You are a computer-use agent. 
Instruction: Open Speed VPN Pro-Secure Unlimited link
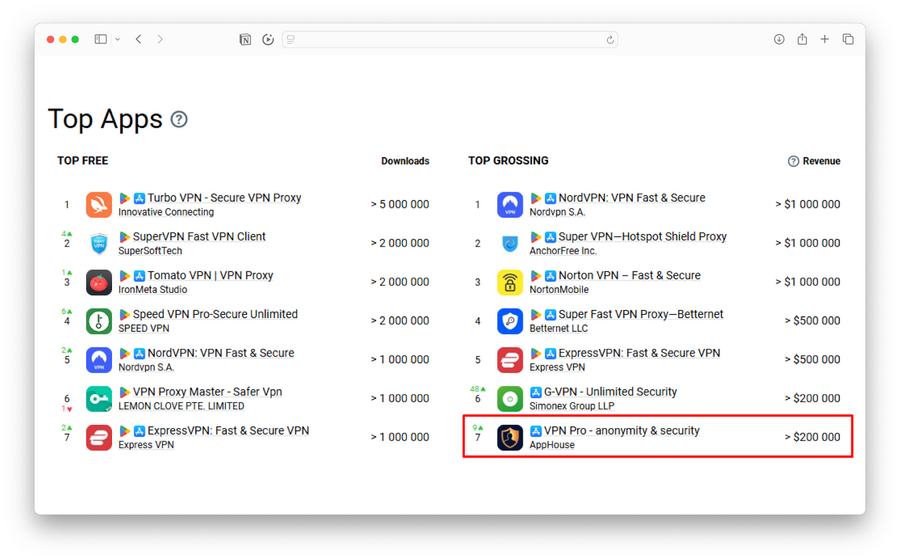point(215,314)
